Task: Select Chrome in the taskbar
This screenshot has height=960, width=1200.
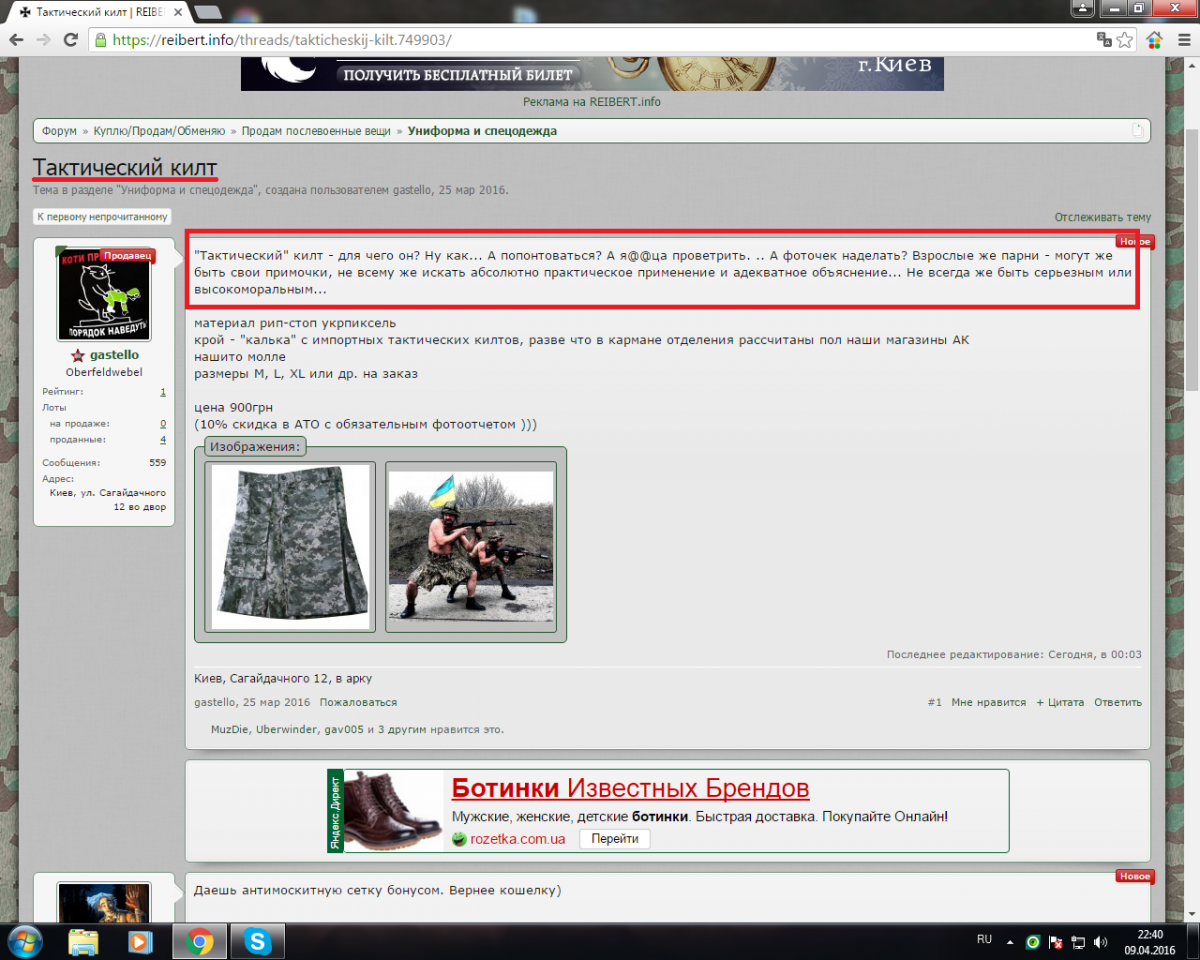Action: [199, 941]
